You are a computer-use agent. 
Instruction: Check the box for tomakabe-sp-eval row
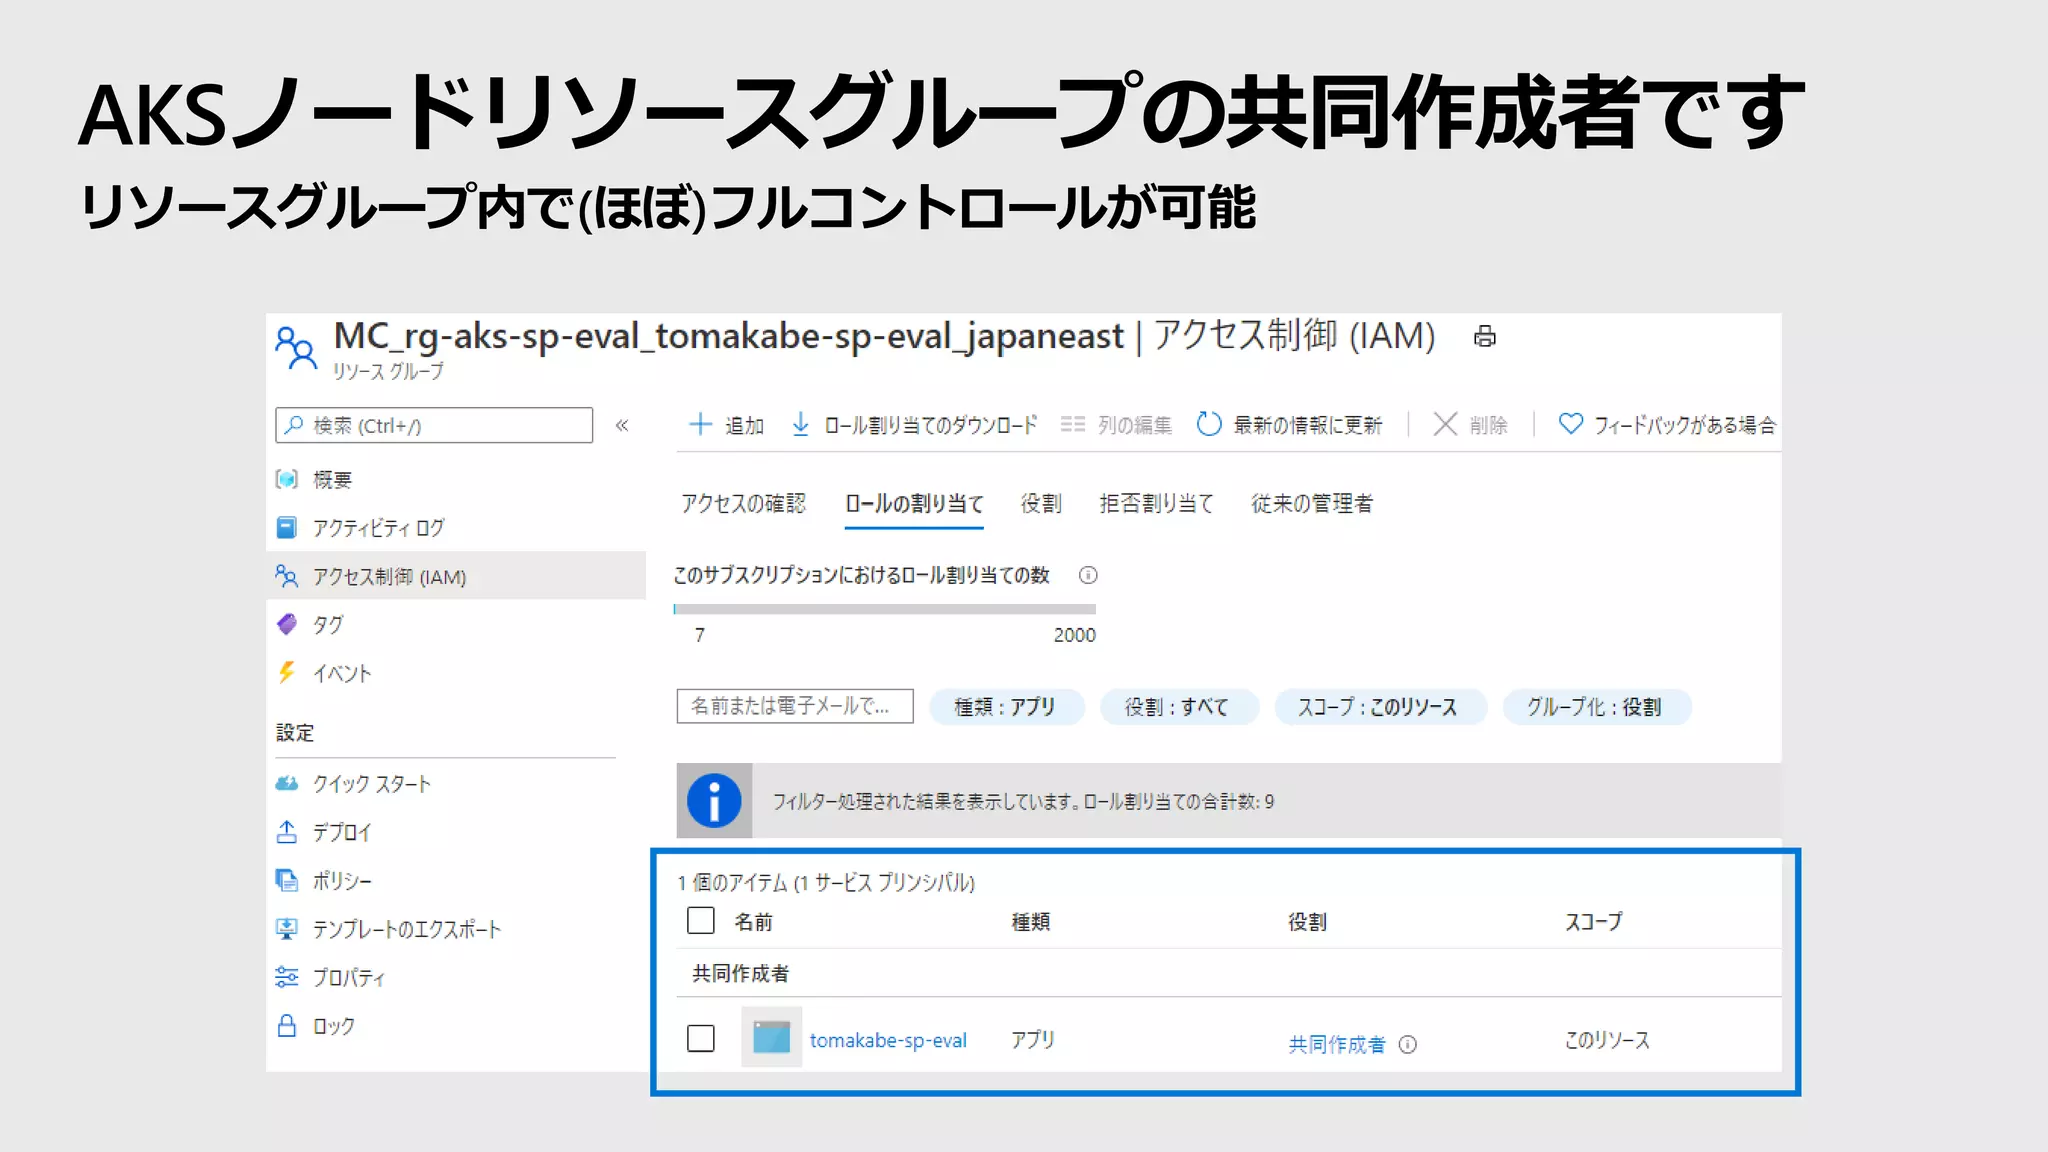coord(701,1038)
